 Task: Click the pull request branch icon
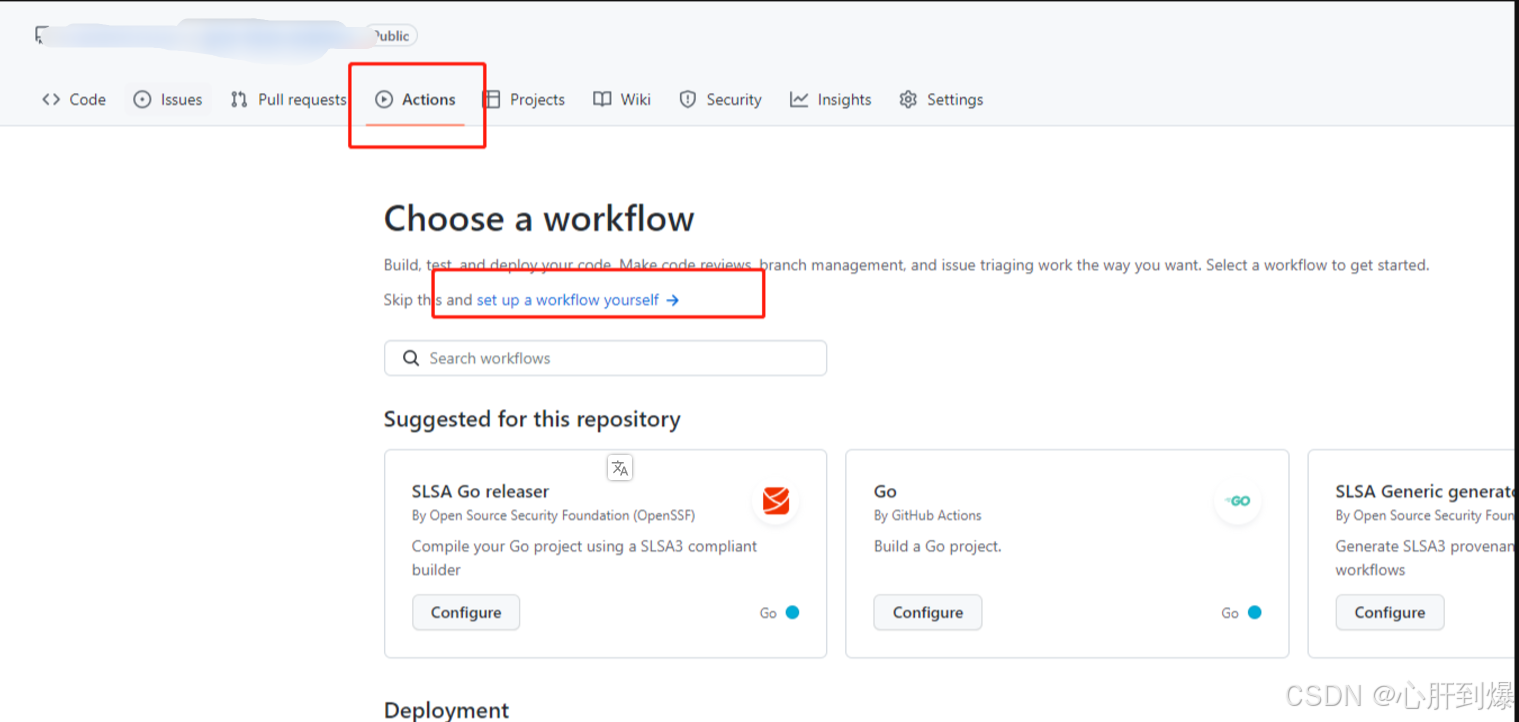tap(239, 99)
